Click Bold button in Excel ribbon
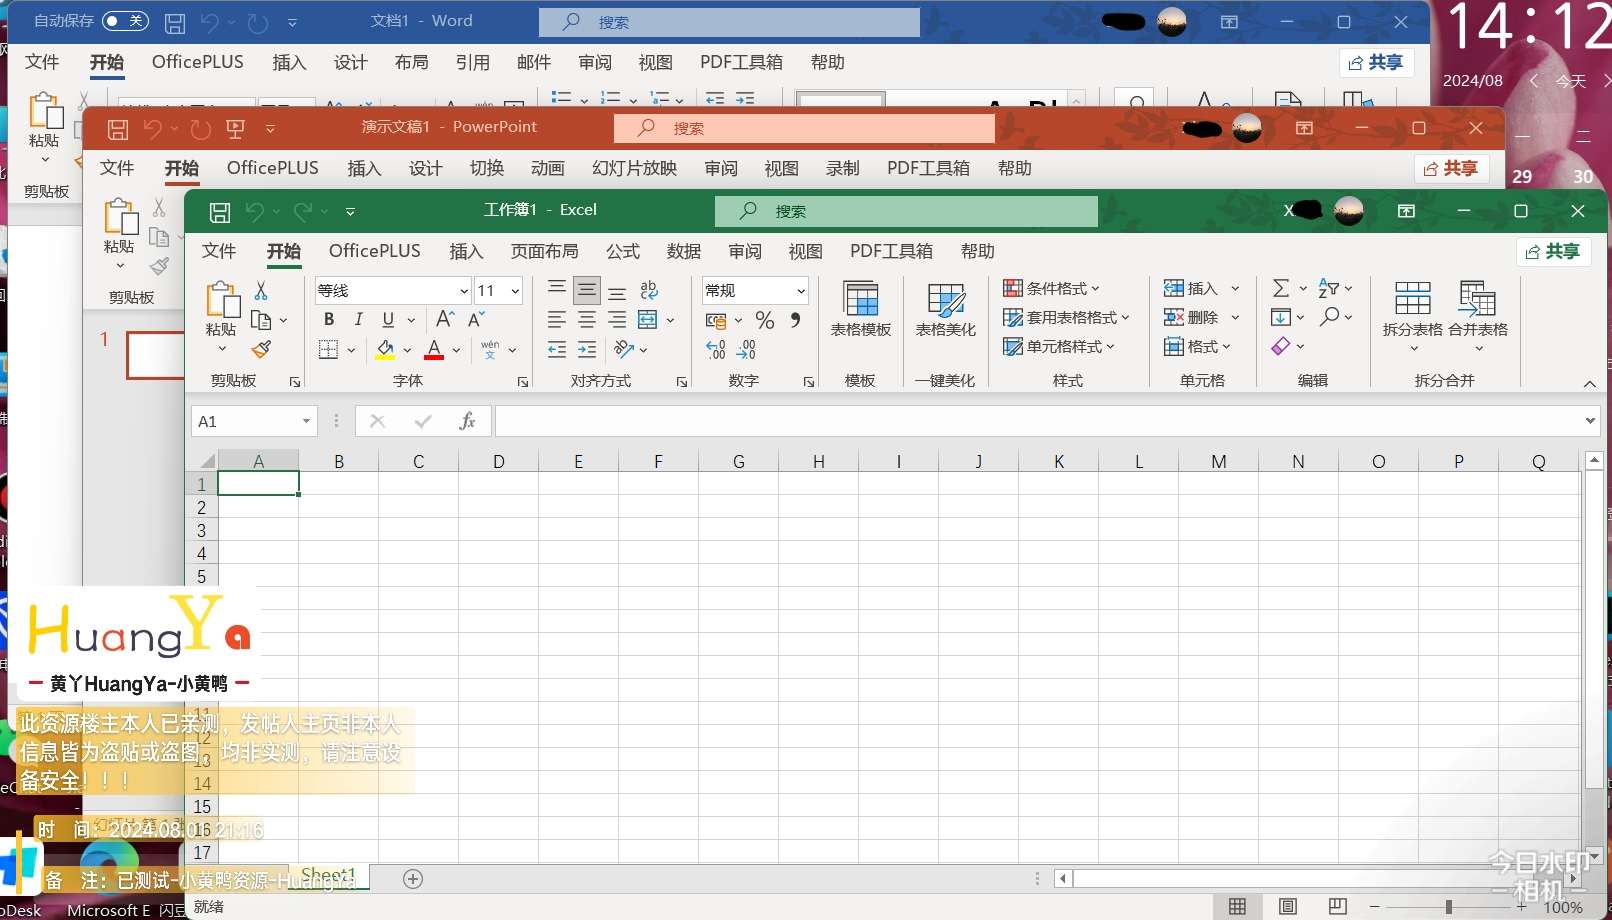The width and height of the screenshot is (1612, 920). click(x=329, y=319)
